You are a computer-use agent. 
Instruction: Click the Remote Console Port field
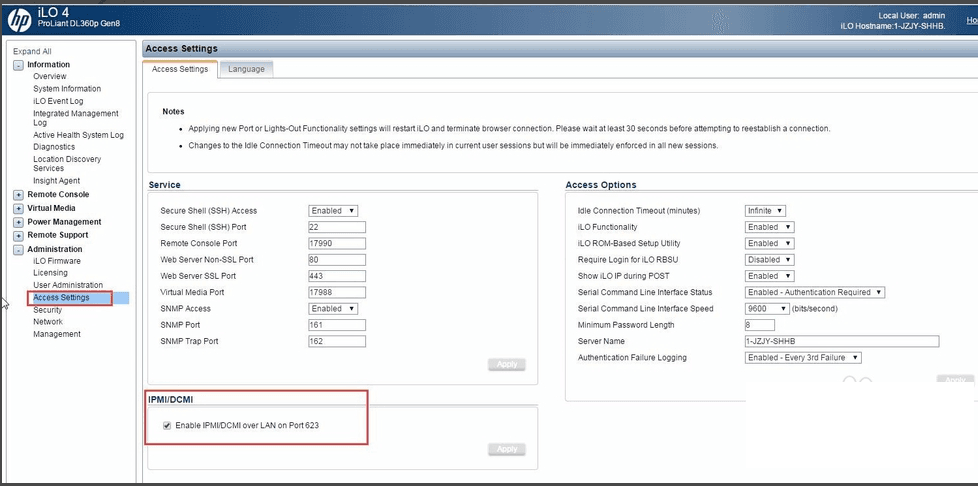(337, 243)
